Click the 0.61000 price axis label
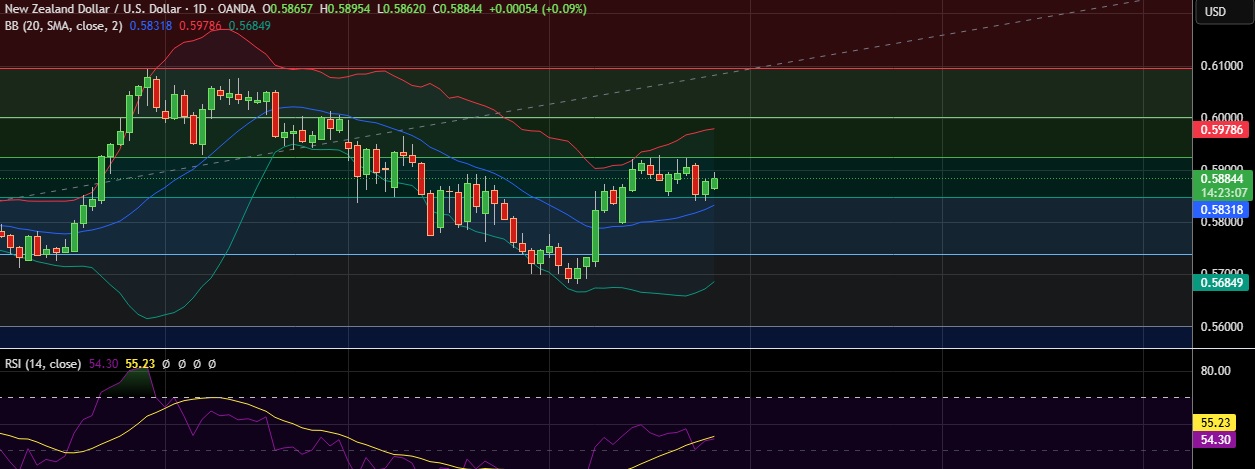This screenshot has width=1255, height=469. coord(1221,66)
